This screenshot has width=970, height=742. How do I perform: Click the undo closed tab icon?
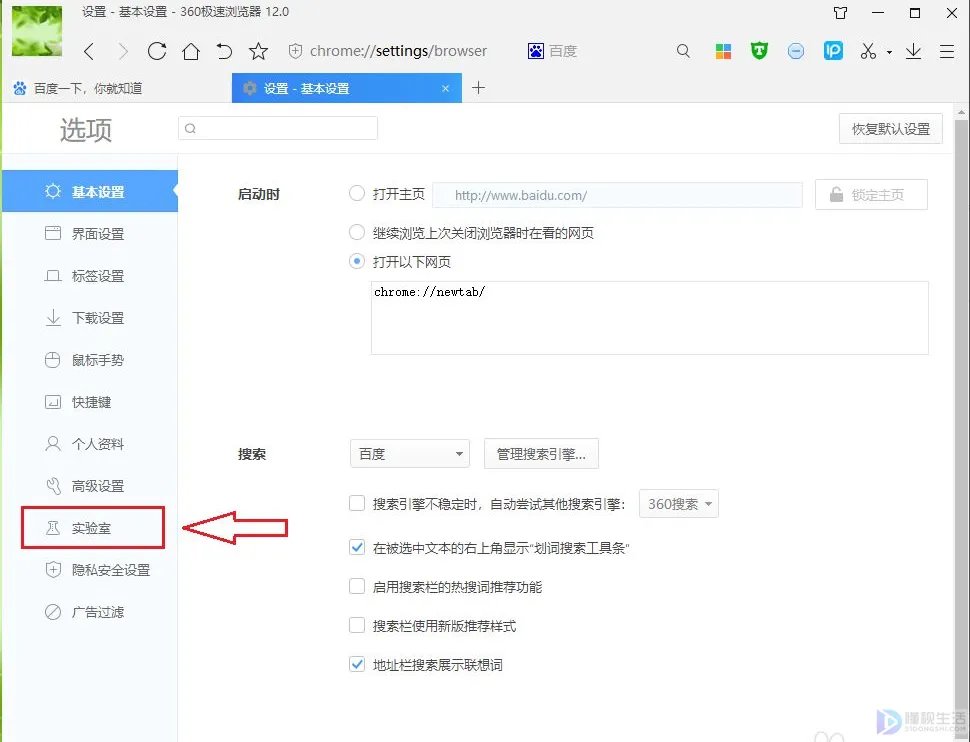click(224, 51)
